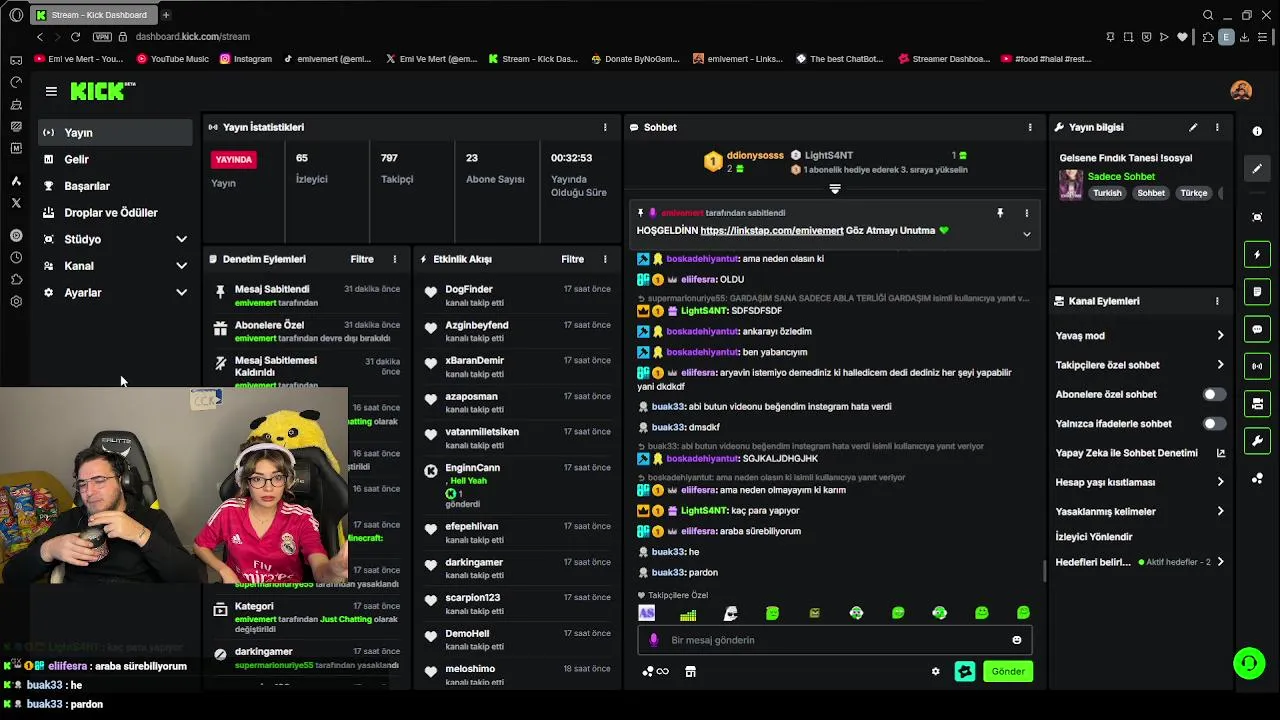Open Droplar ve Ödüller in sidebar

[x=115, y=213]
